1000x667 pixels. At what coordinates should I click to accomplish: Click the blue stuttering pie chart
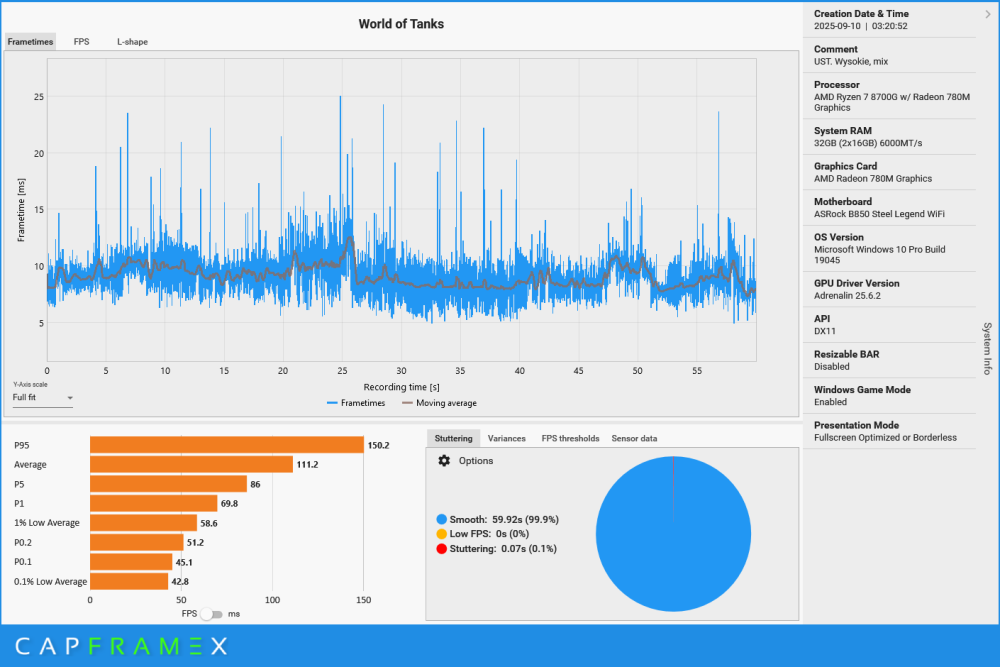pos(673,534)
